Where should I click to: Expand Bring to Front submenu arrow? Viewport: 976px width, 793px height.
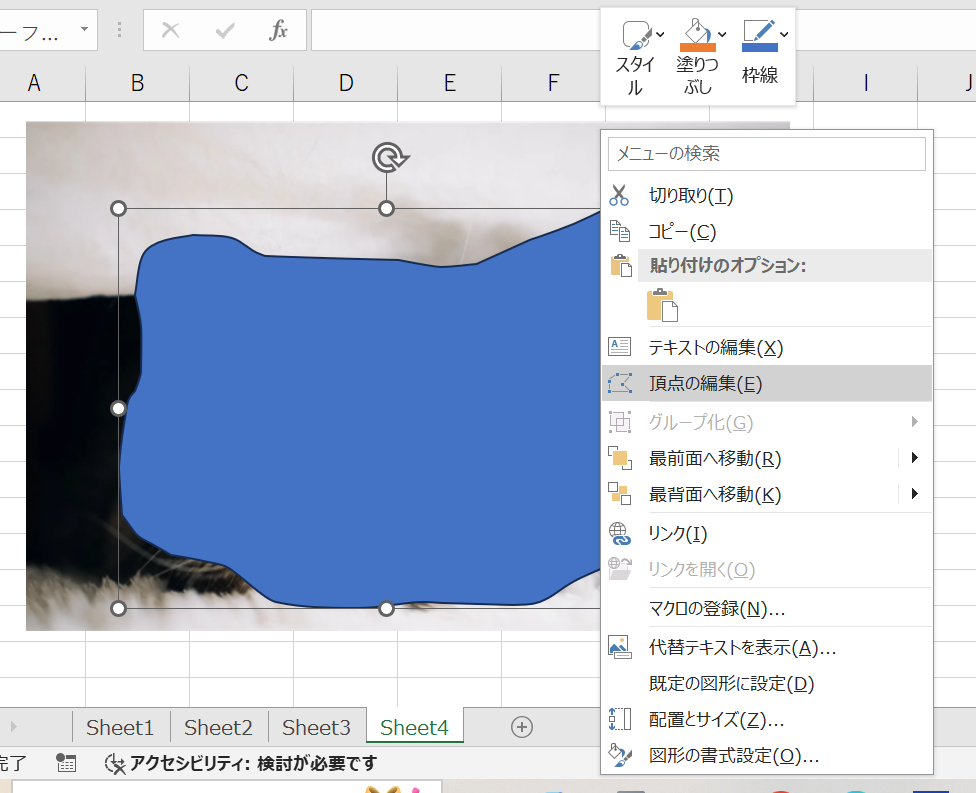coord(914,458)
